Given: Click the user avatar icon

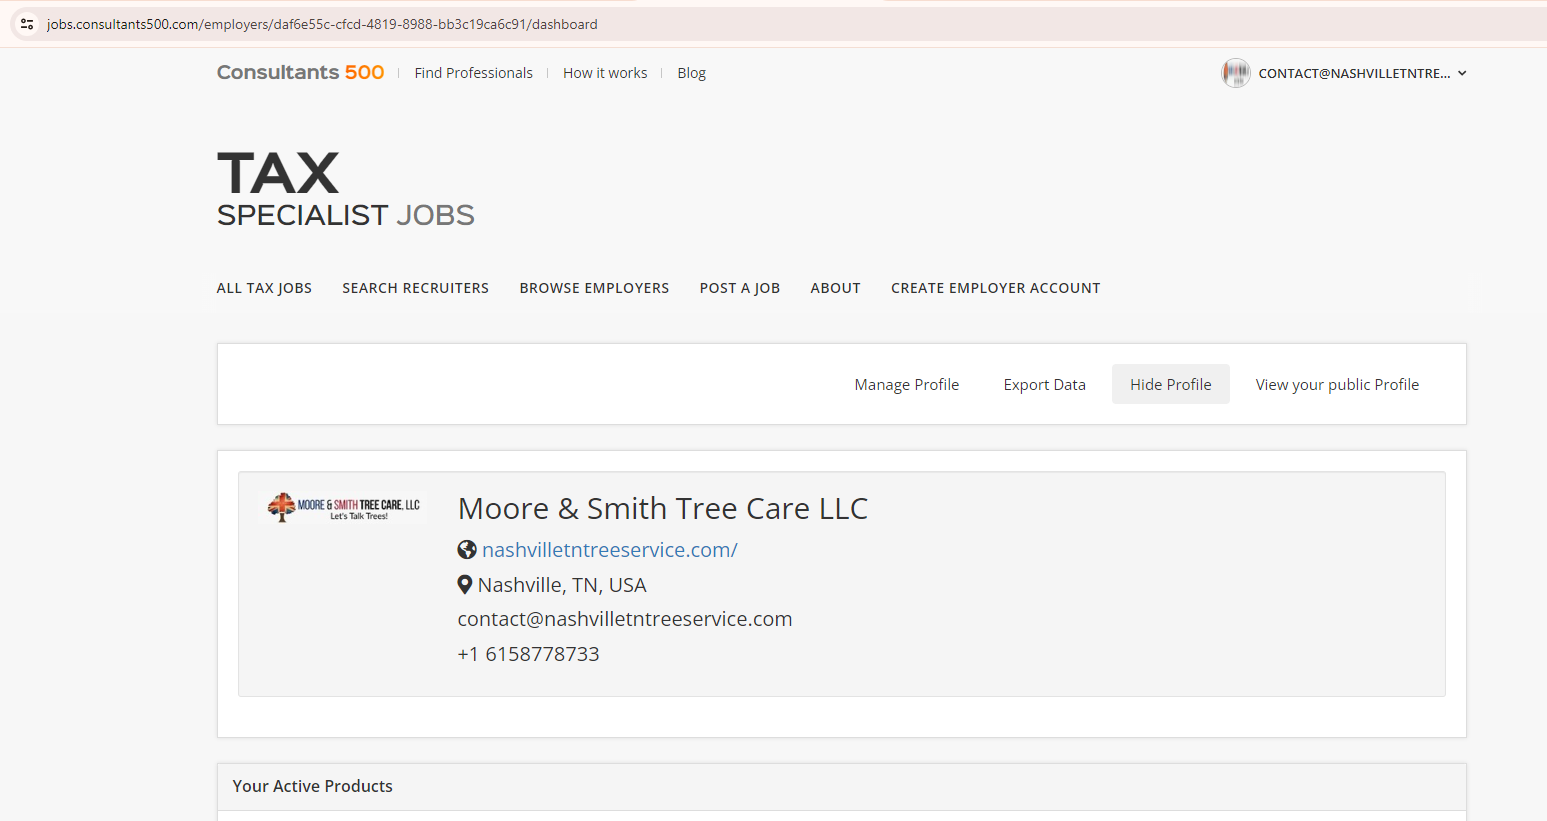Looking at the screenshot, I should tap(1235, 73).
